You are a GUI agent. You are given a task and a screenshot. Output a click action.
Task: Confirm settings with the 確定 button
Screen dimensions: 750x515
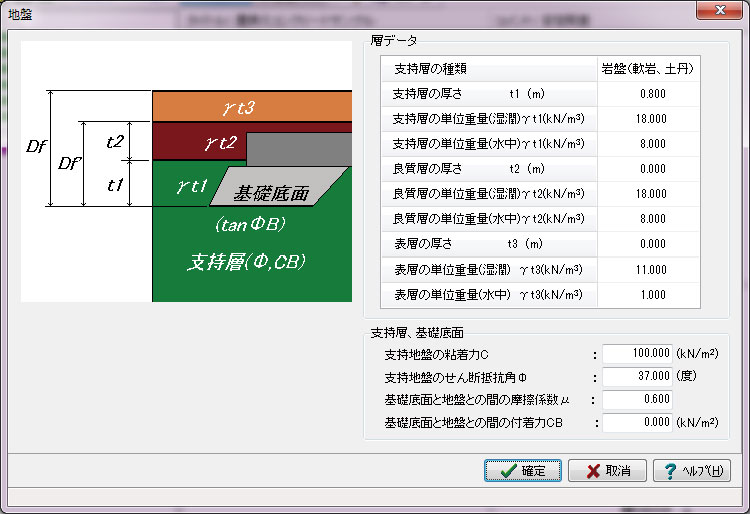(522, 471)
